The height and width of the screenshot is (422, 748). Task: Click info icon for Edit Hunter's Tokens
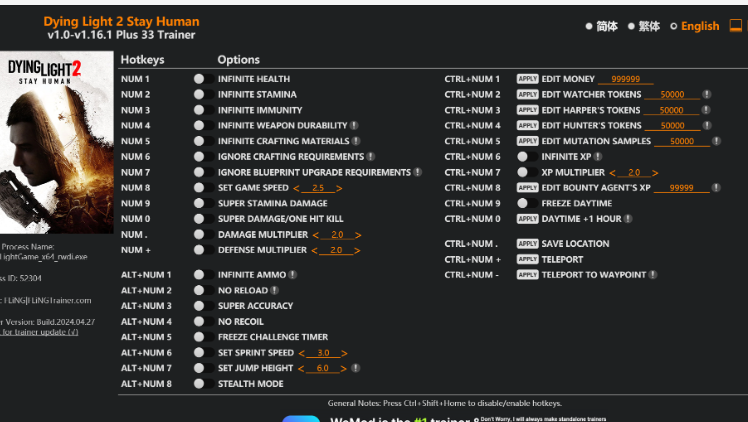[707, 125]
